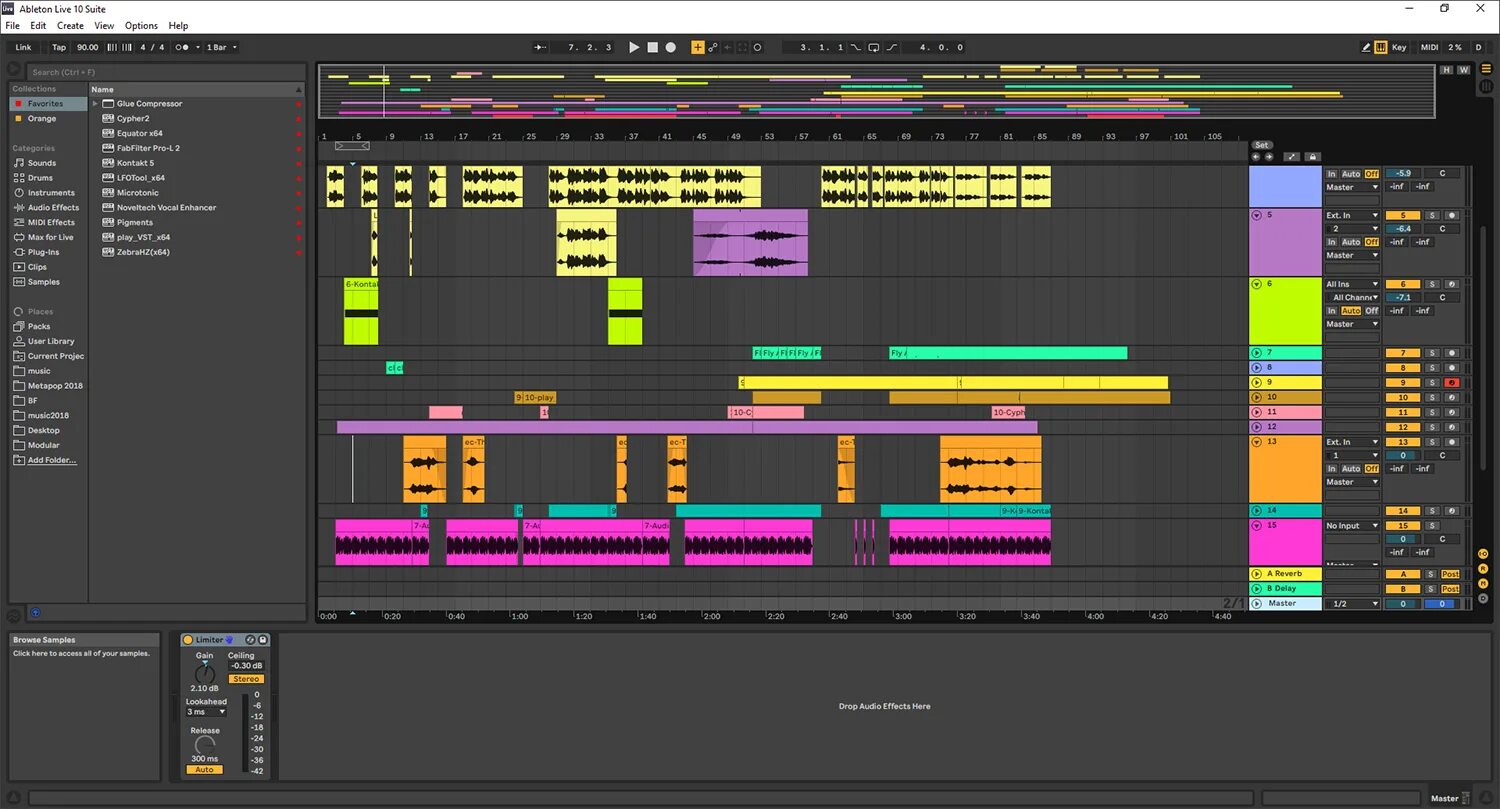Arm track 9 for recording
1500x809 pixels.
click(1451, 383)
